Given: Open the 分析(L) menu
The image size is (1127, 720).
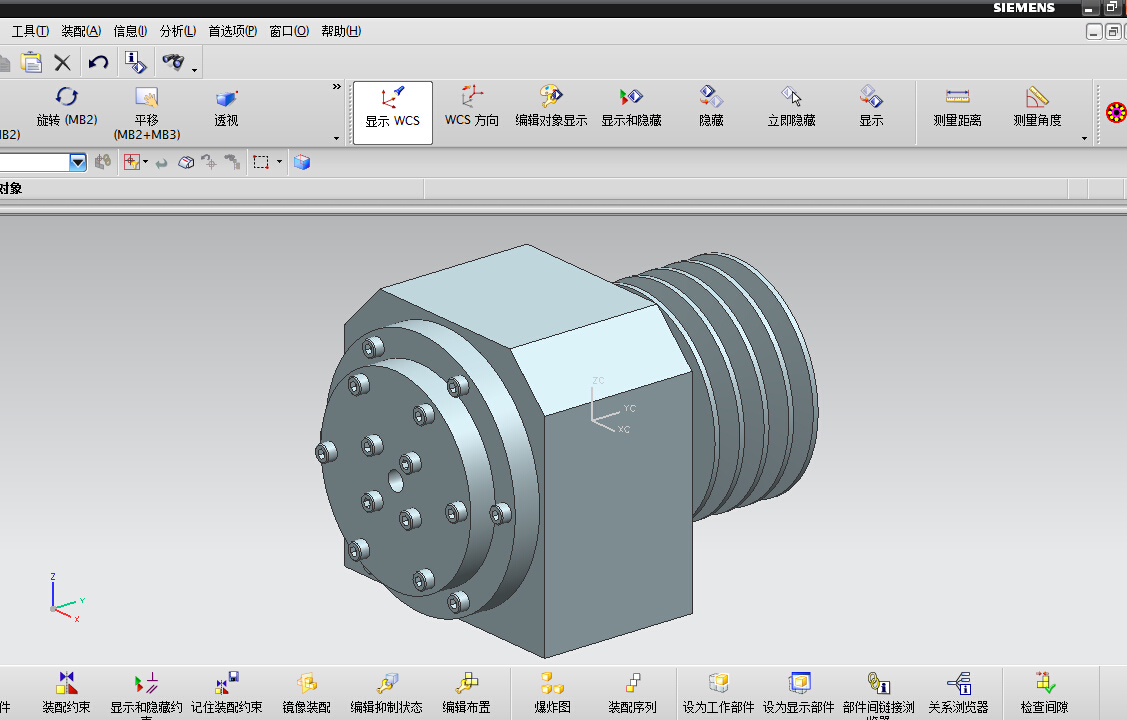Looking at the screenshot, I should click(x=178, y=31).
